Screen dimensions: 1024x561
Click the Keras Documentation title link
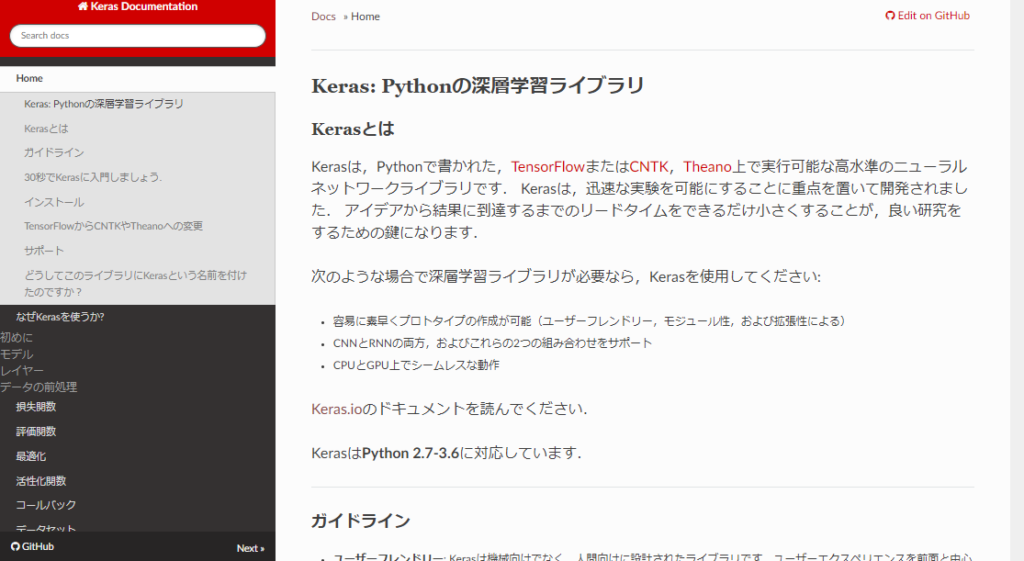click(138, 7)
